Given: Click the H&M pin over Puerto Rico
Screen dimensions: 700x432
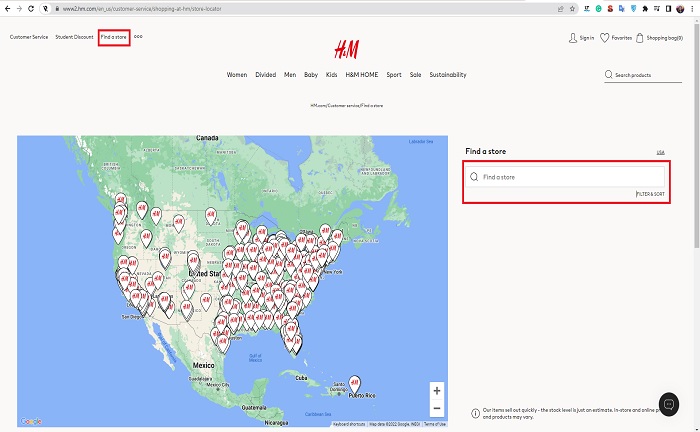Looking at the screenshot, I should point(354,385).
